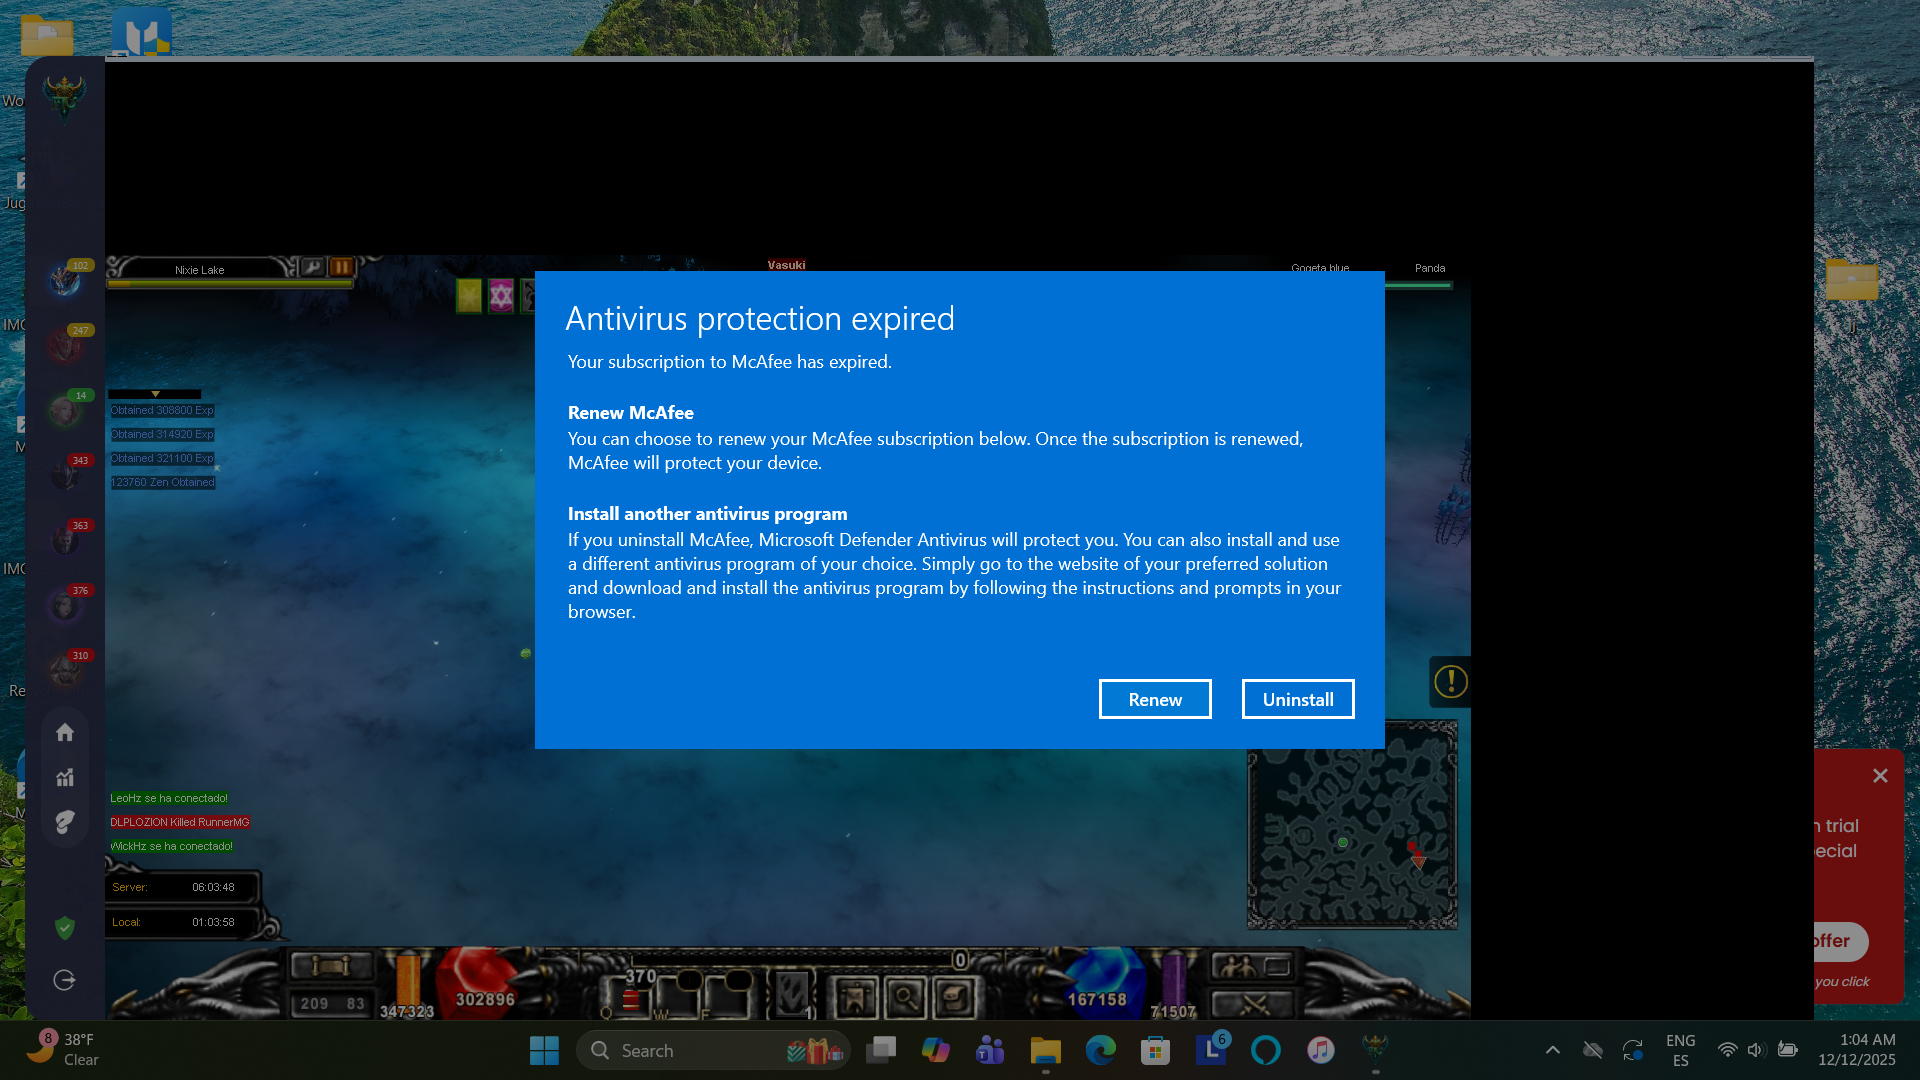
Task: Open the magnifier button in game bar
Action: pyautogui.click(x=905, y=996)
